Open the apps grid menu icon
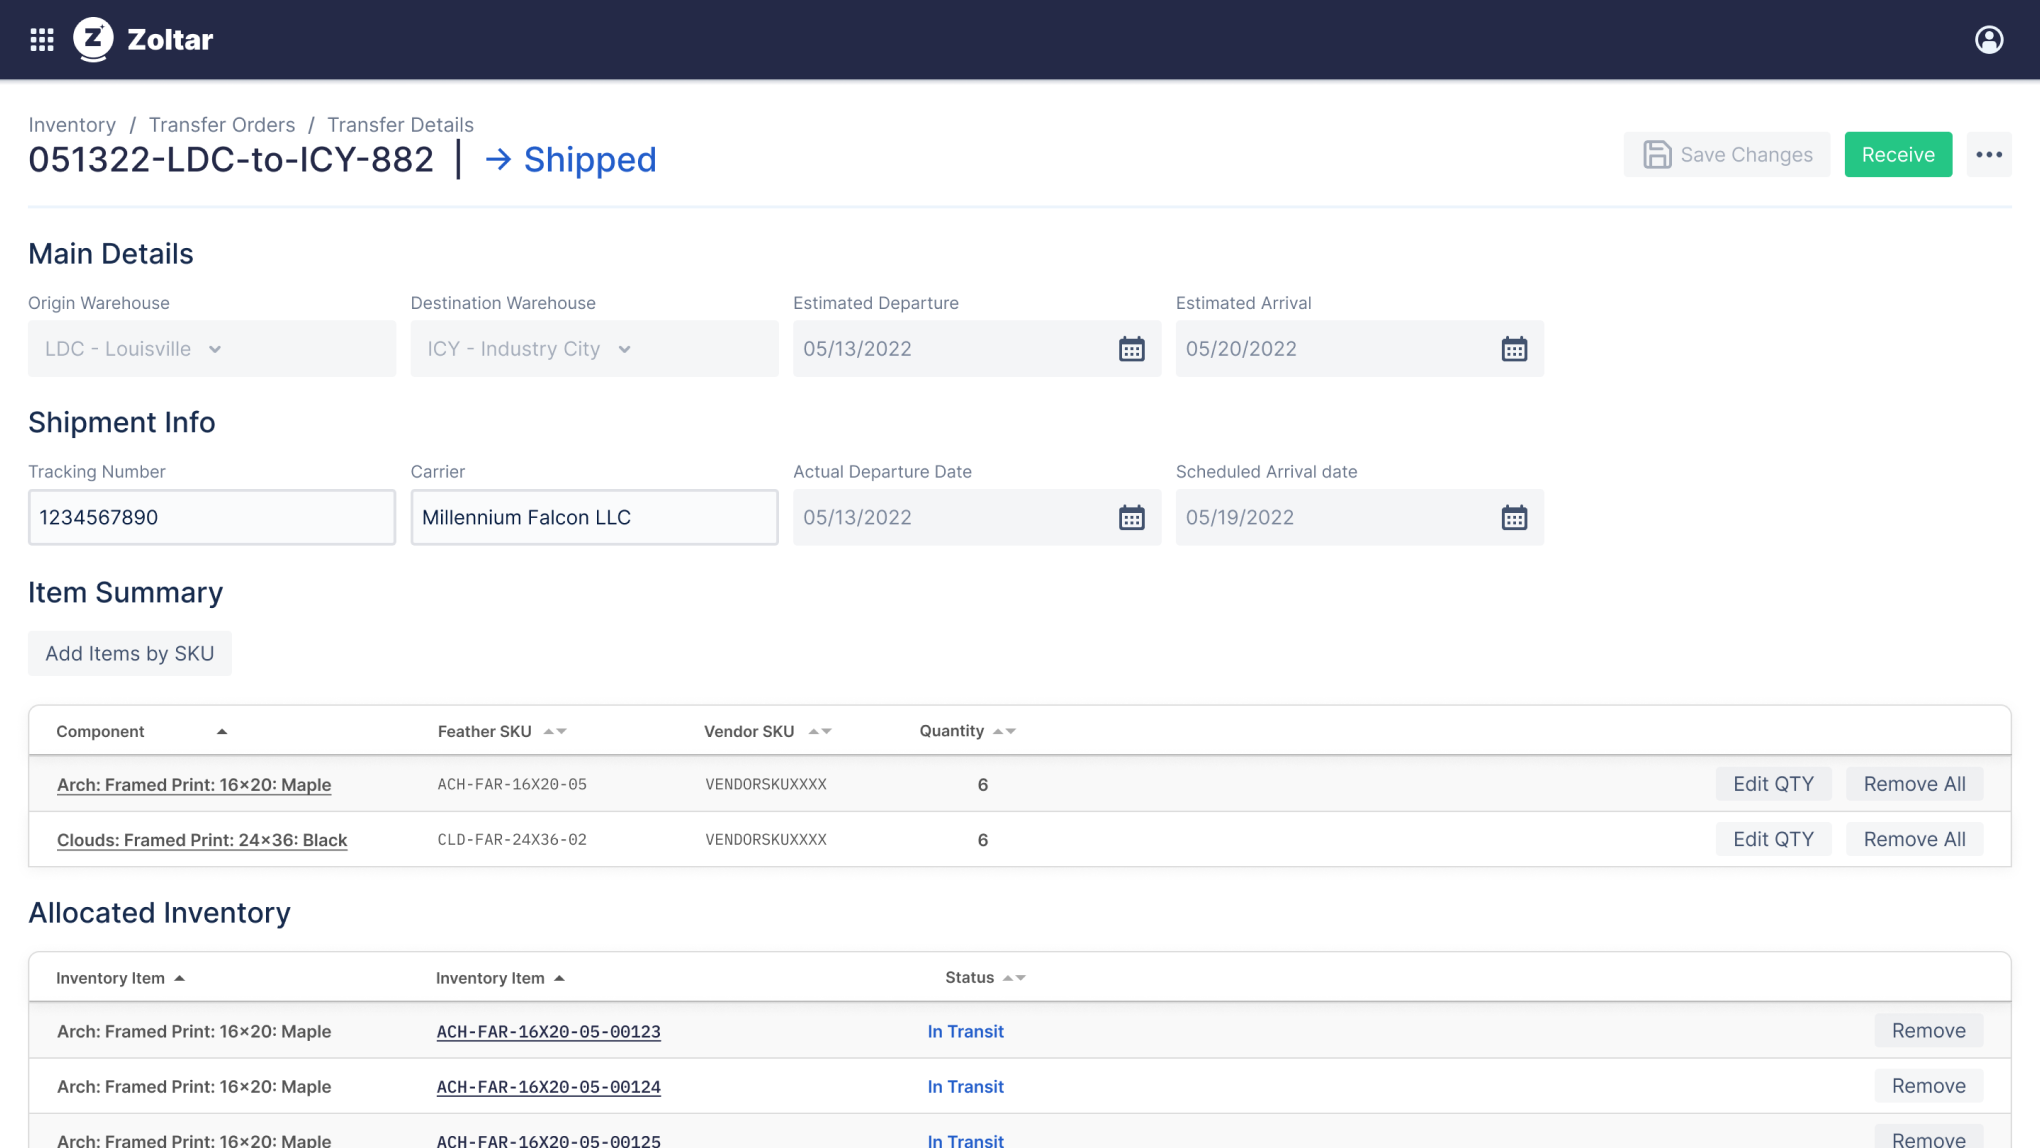 coord(41,40)
